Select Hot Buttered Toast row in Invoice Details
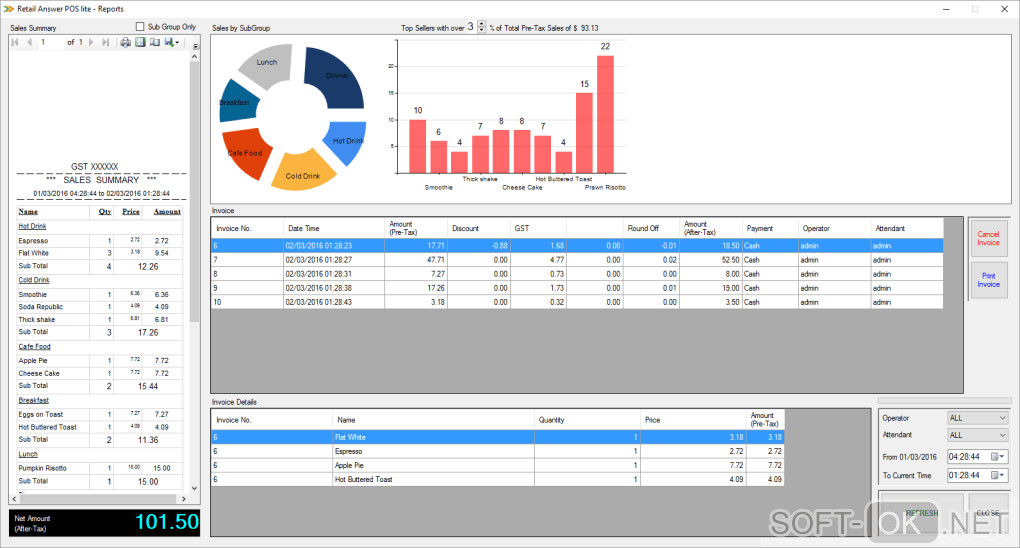This screenshot has height=548, width=1020. click(498, 479)
